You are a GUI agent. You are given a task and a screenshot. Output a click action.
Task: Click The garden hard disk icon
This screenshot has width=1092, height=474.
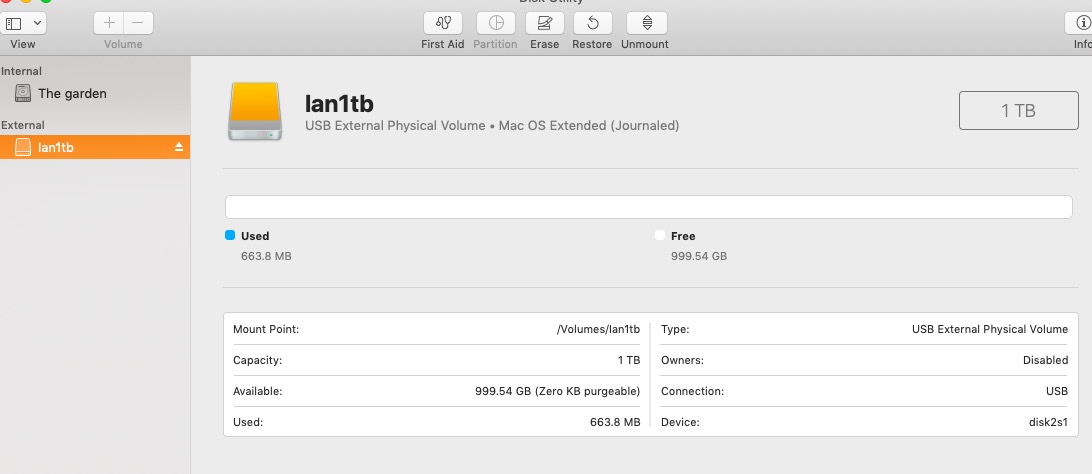click(23, 93)
